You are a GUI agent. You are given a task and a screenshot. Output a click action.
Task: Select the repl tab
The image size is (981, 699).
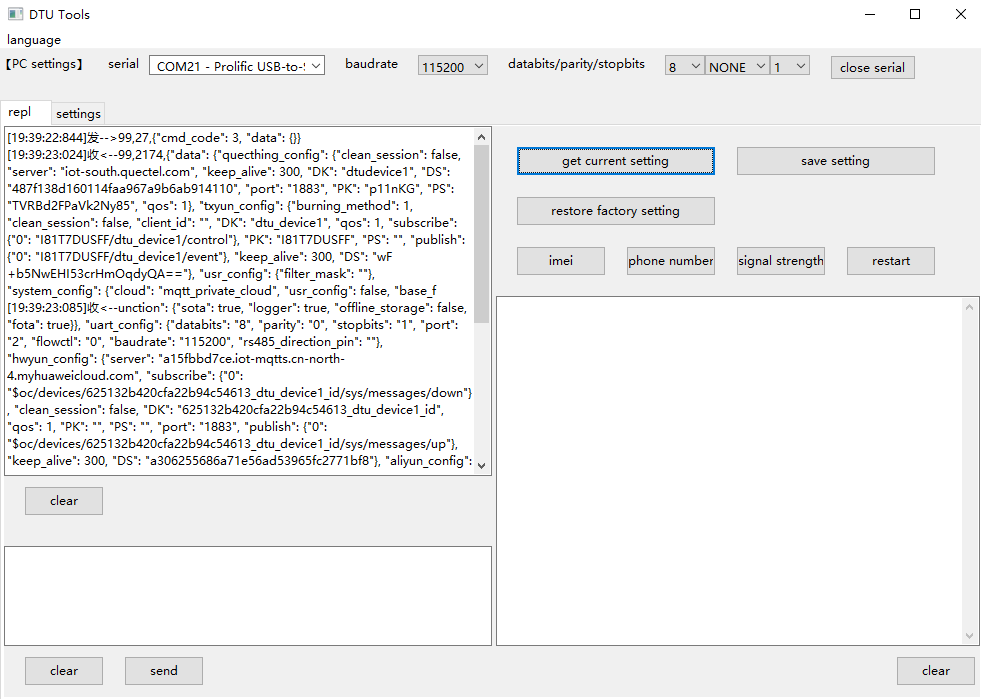pos(26,113)
